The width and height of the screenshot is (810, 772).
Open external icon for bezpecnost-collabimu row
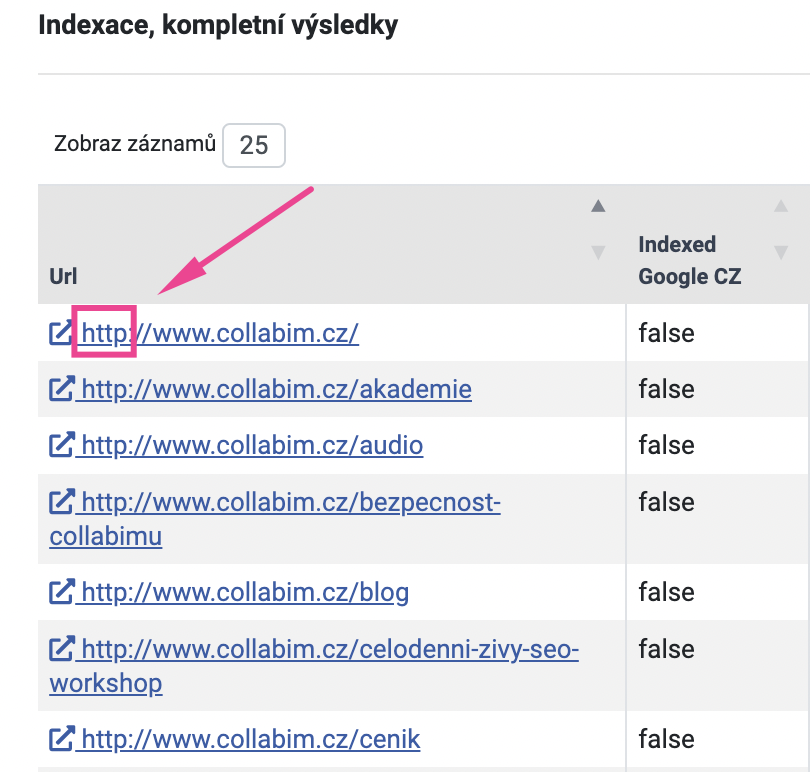pos(62,502)
